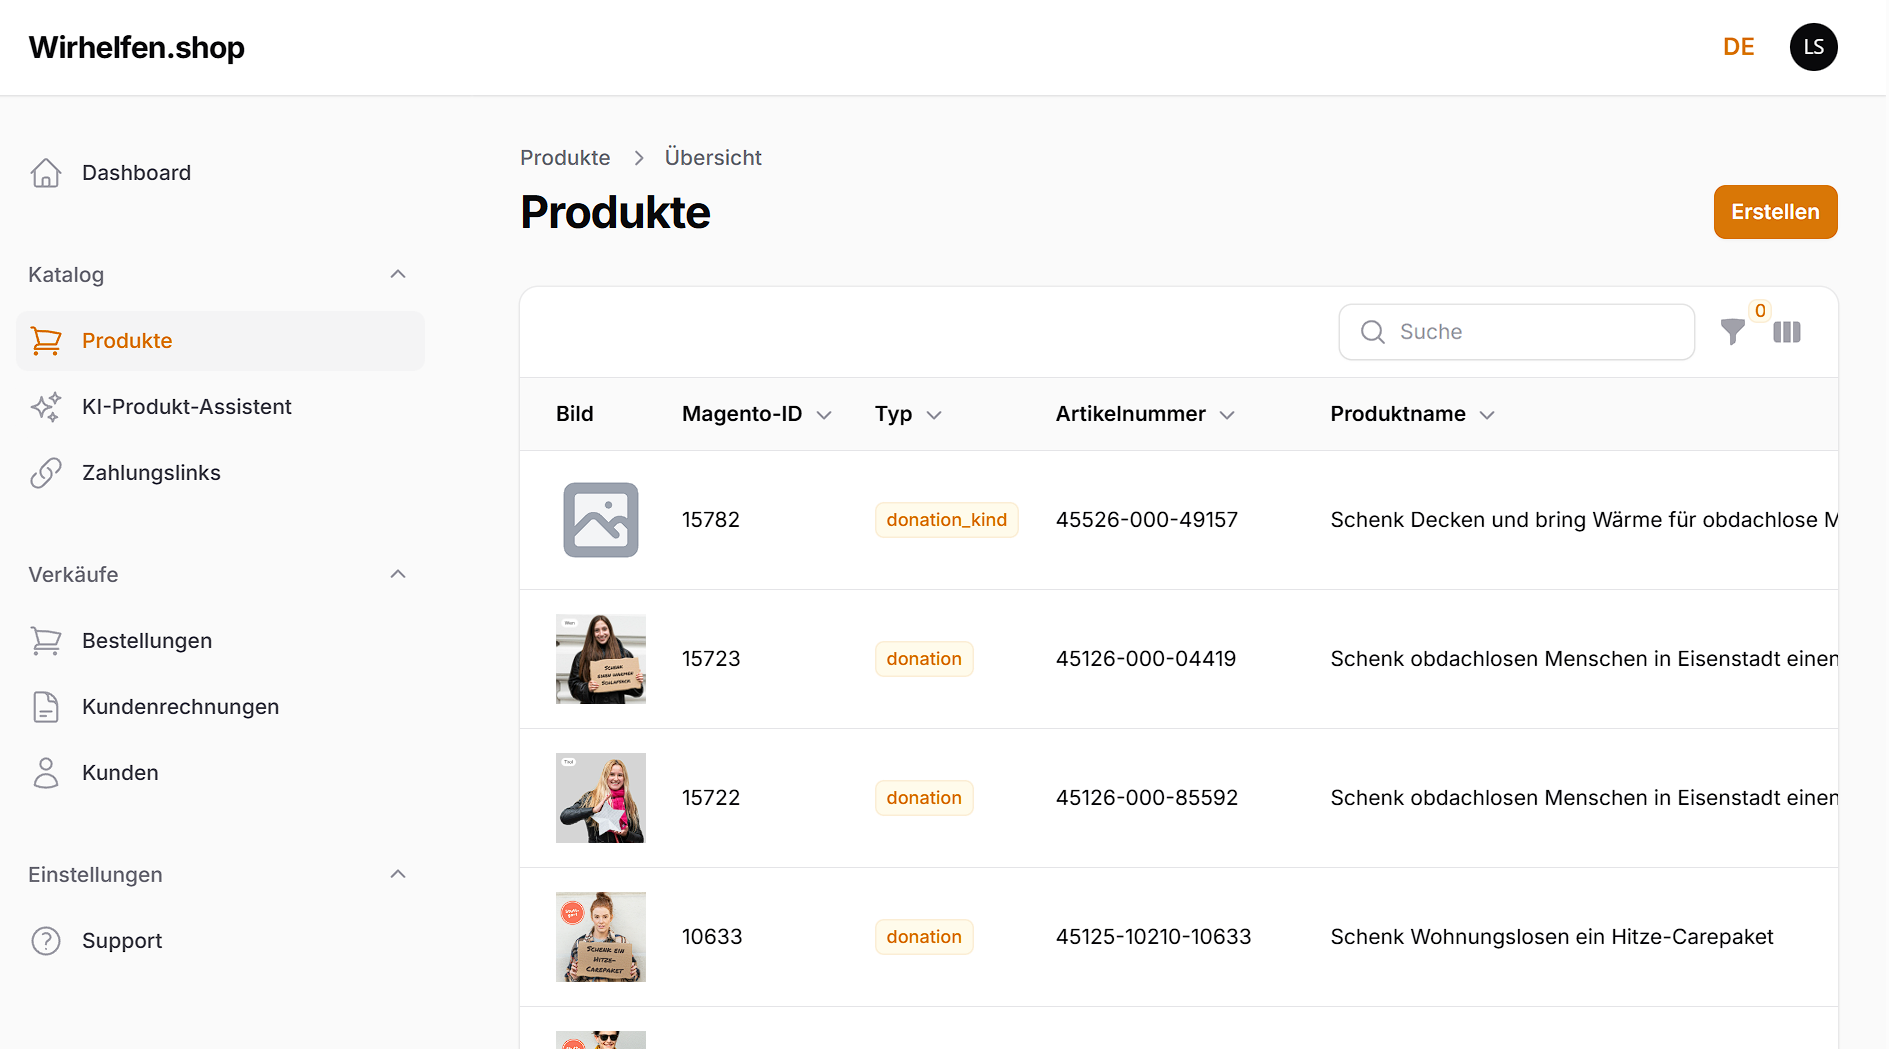Click Magento-ID 10633 cell
This screenshot has width=1889, height=1049.
click(x=712, y=937)
